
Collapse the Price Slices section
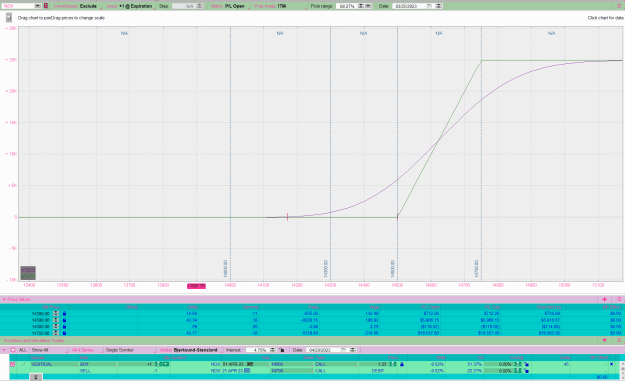point(4,299)
